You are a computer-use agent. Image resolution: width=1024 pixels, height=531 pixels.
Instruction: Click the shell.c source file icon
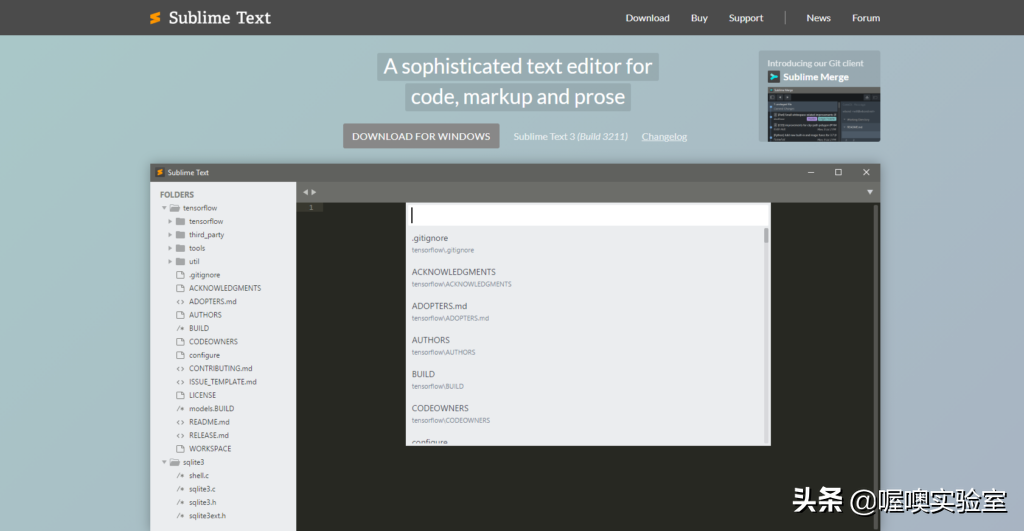(x=180, y=475)
